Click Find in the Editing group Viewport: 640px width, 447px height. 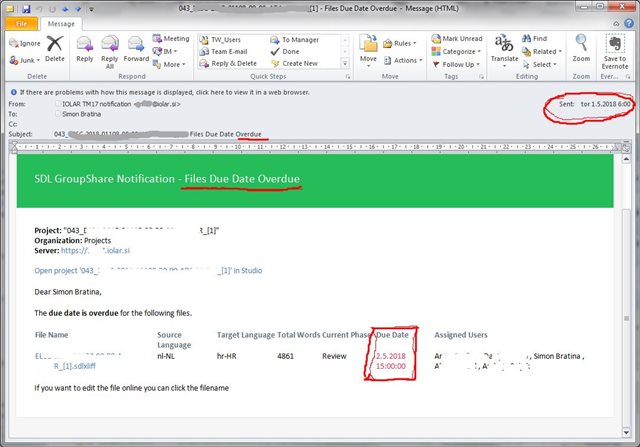coord(534,38)
